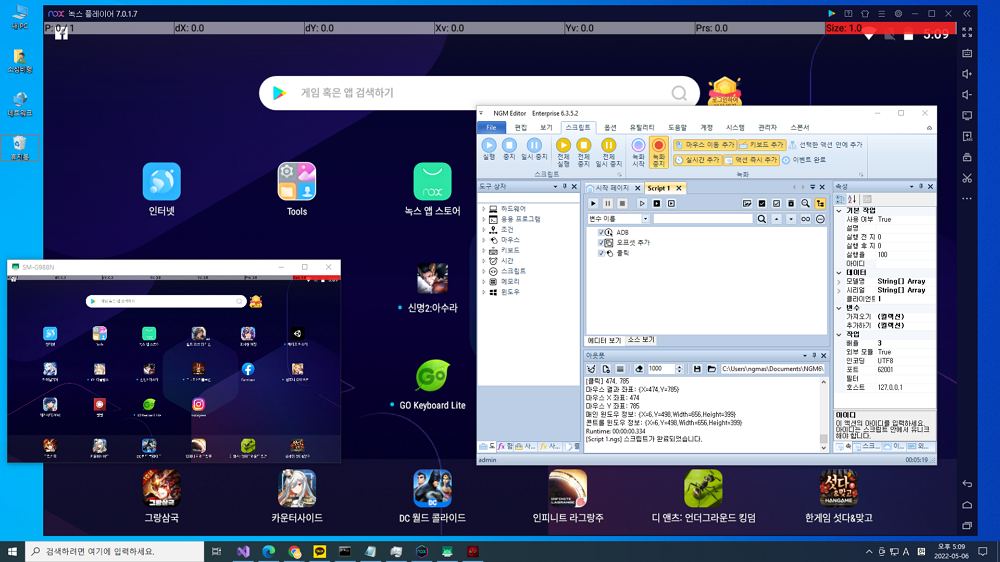The image size is (1000, 562).
Task: Click the yellow 전체 일시 중지 button
Action: 608,153
